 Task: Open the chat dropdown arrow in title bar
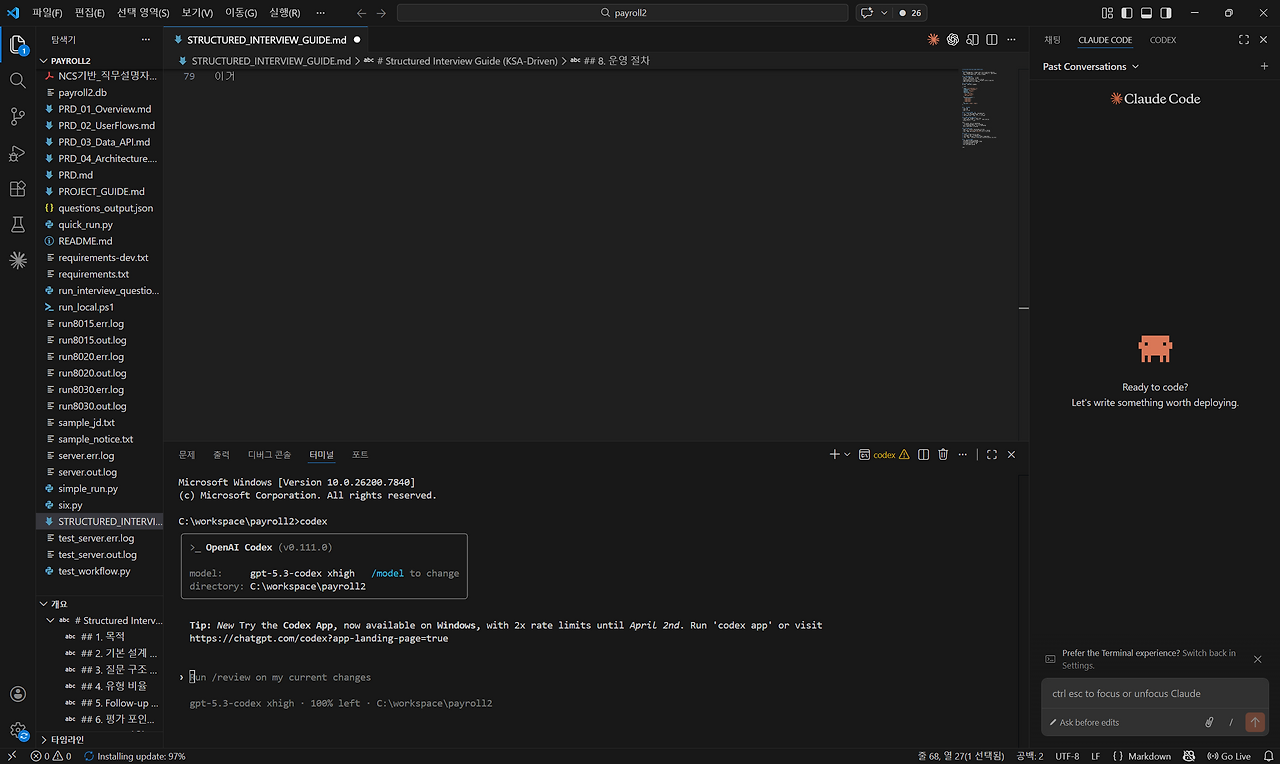tap(883, 13)
